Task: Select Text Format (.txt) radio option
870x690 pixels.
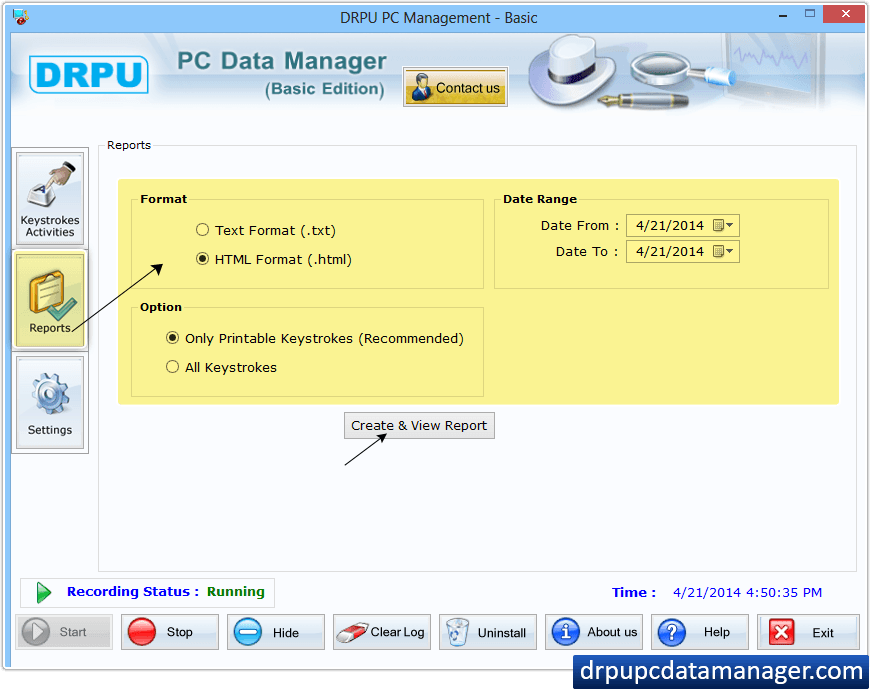Action: 266,230
